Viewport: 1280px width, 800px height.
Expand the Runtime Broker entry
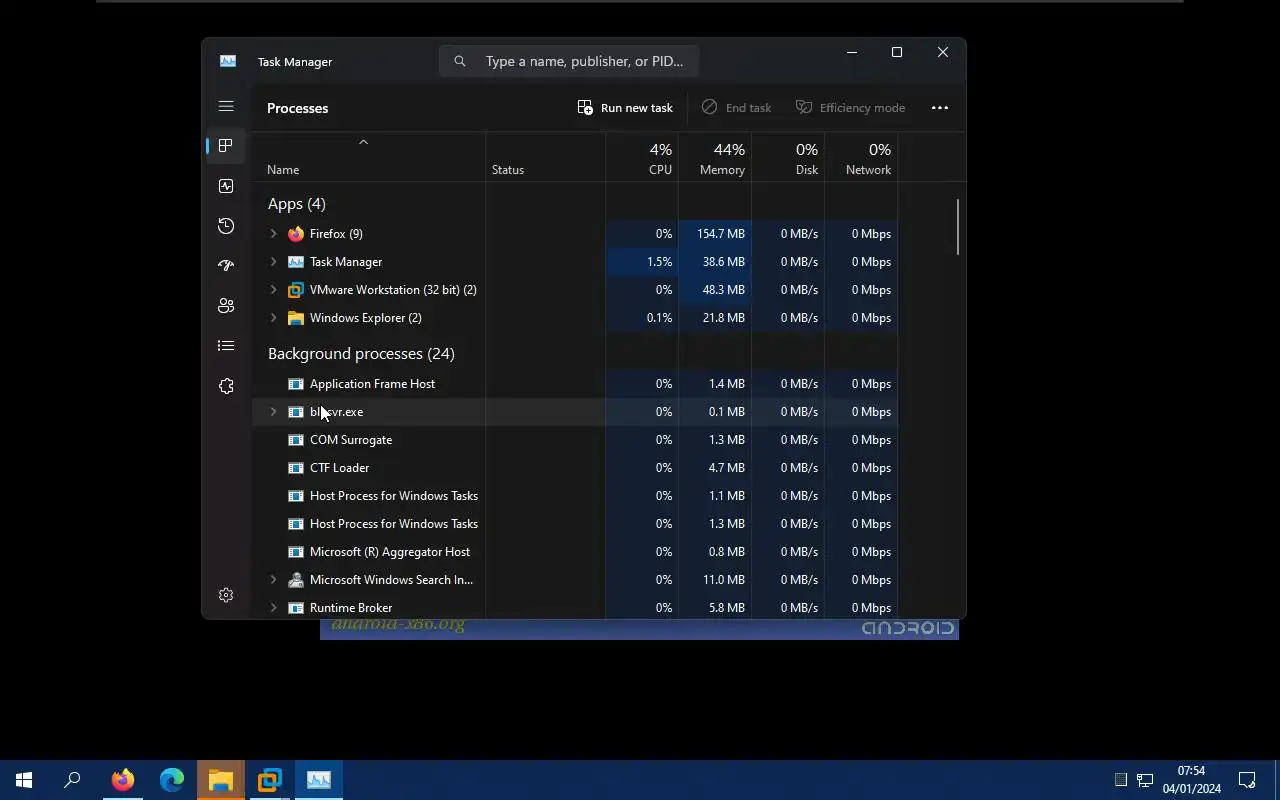pyautogui.click(x=273, y=608)
